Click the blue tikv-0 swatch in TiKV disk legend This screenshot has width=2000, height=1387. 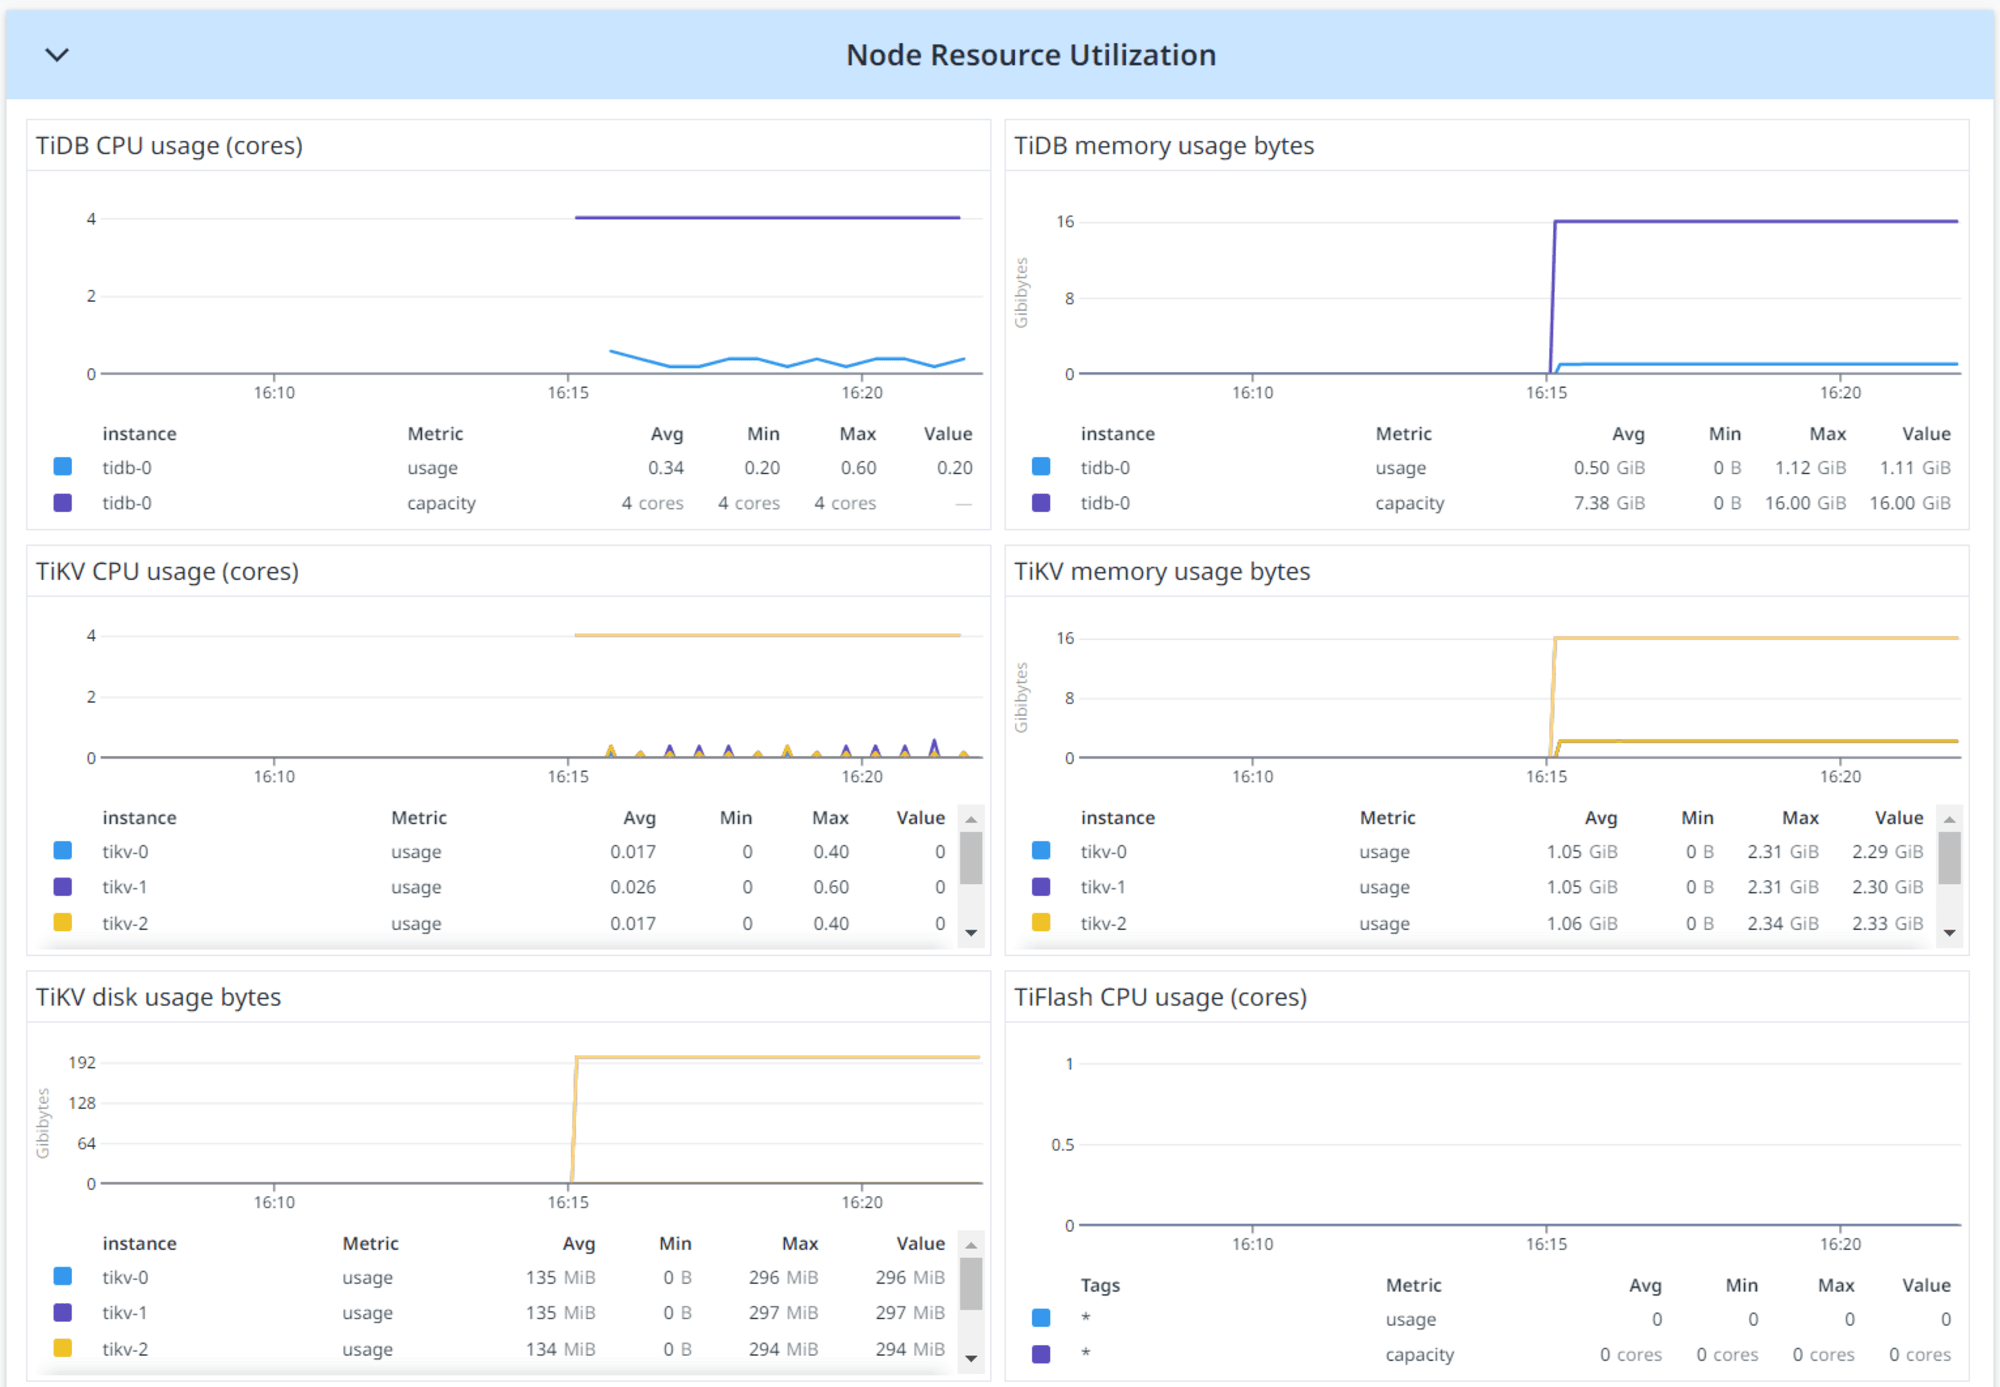(62, 1277)
